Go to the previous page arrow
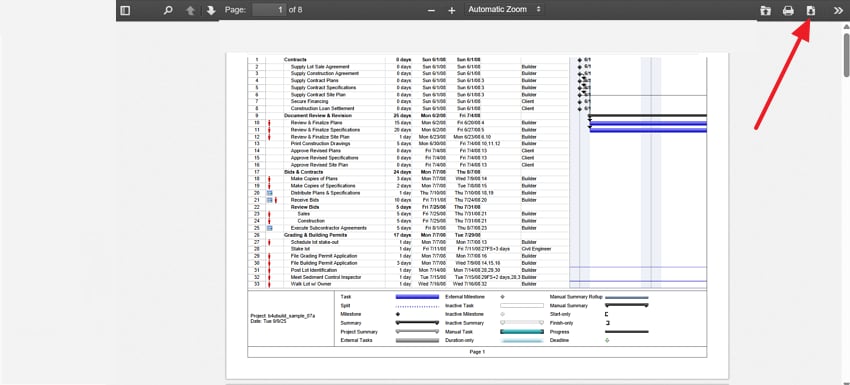This screenshot has width=850, height=385. tap(190, 10)
